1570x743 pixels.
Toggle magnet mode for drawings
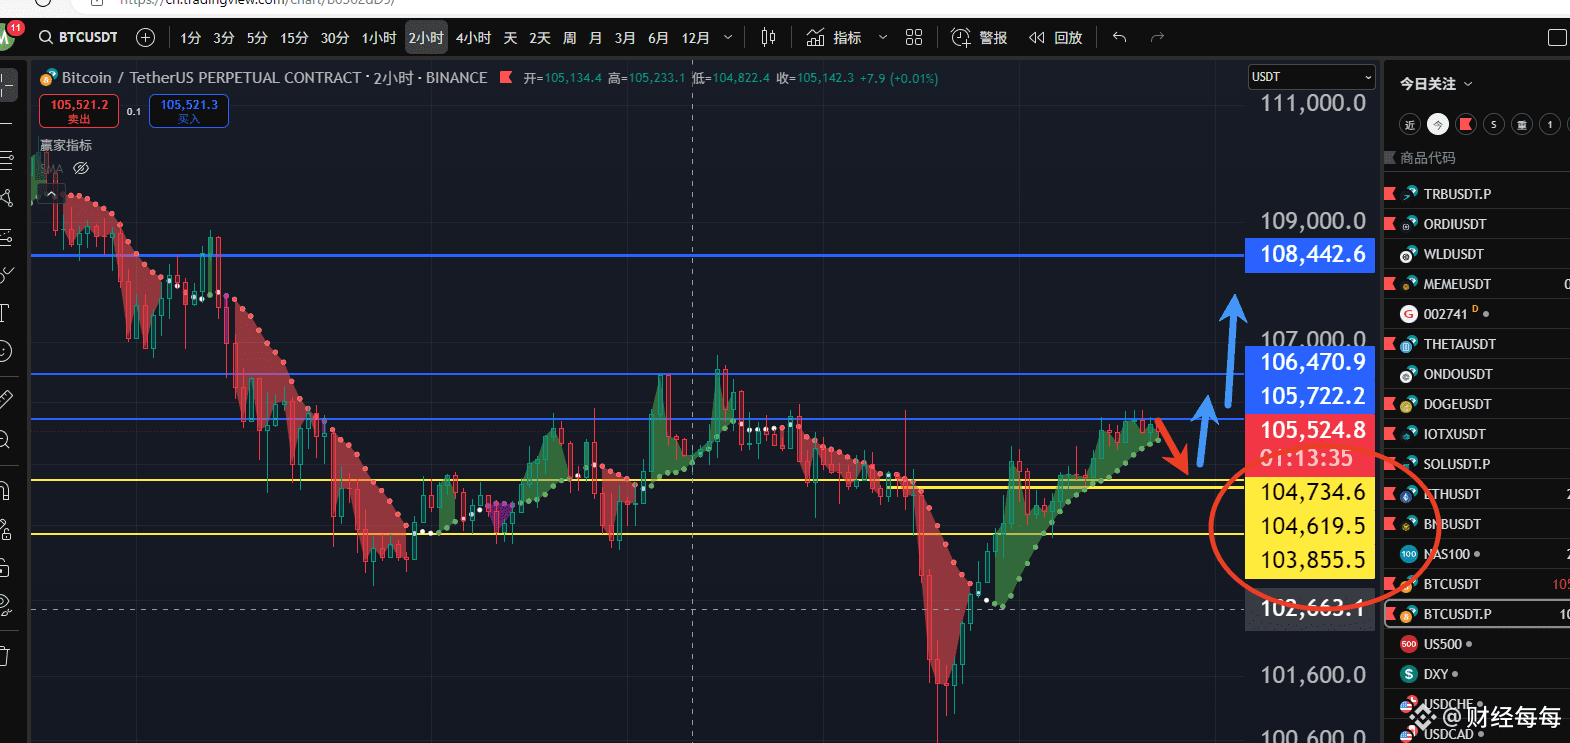(5, 490)
